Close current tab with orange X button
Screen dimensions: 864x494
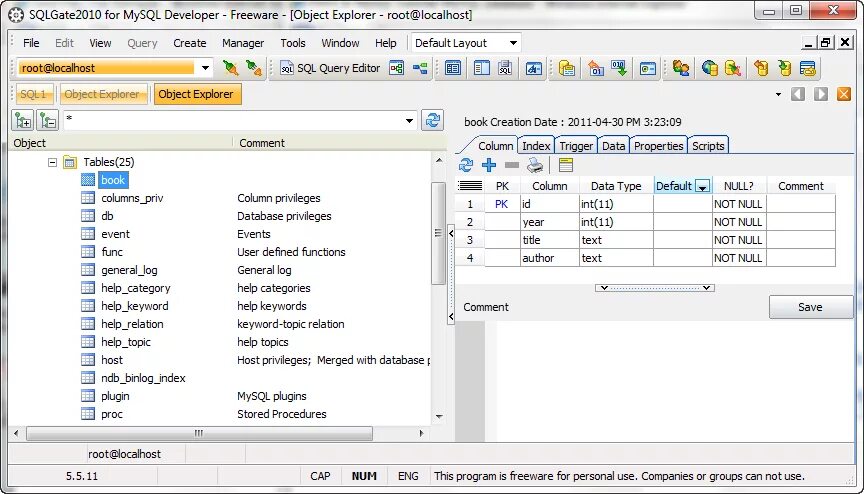click(844, 94)
